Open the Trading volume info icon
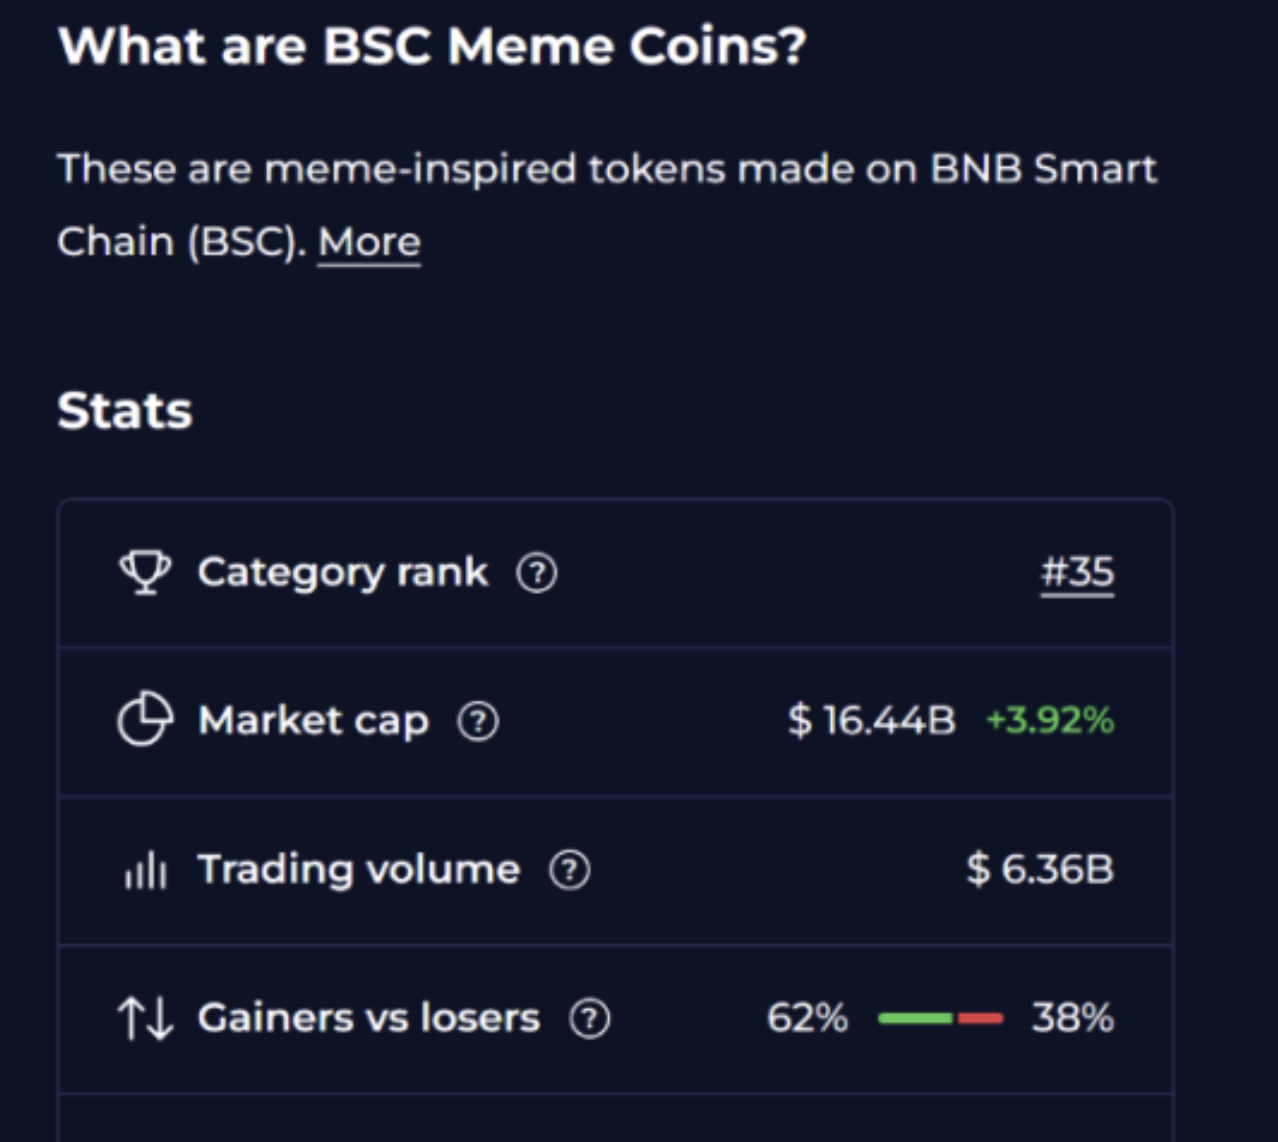Viewport: 1278px width, 1142px height. [x=567, y=869]
